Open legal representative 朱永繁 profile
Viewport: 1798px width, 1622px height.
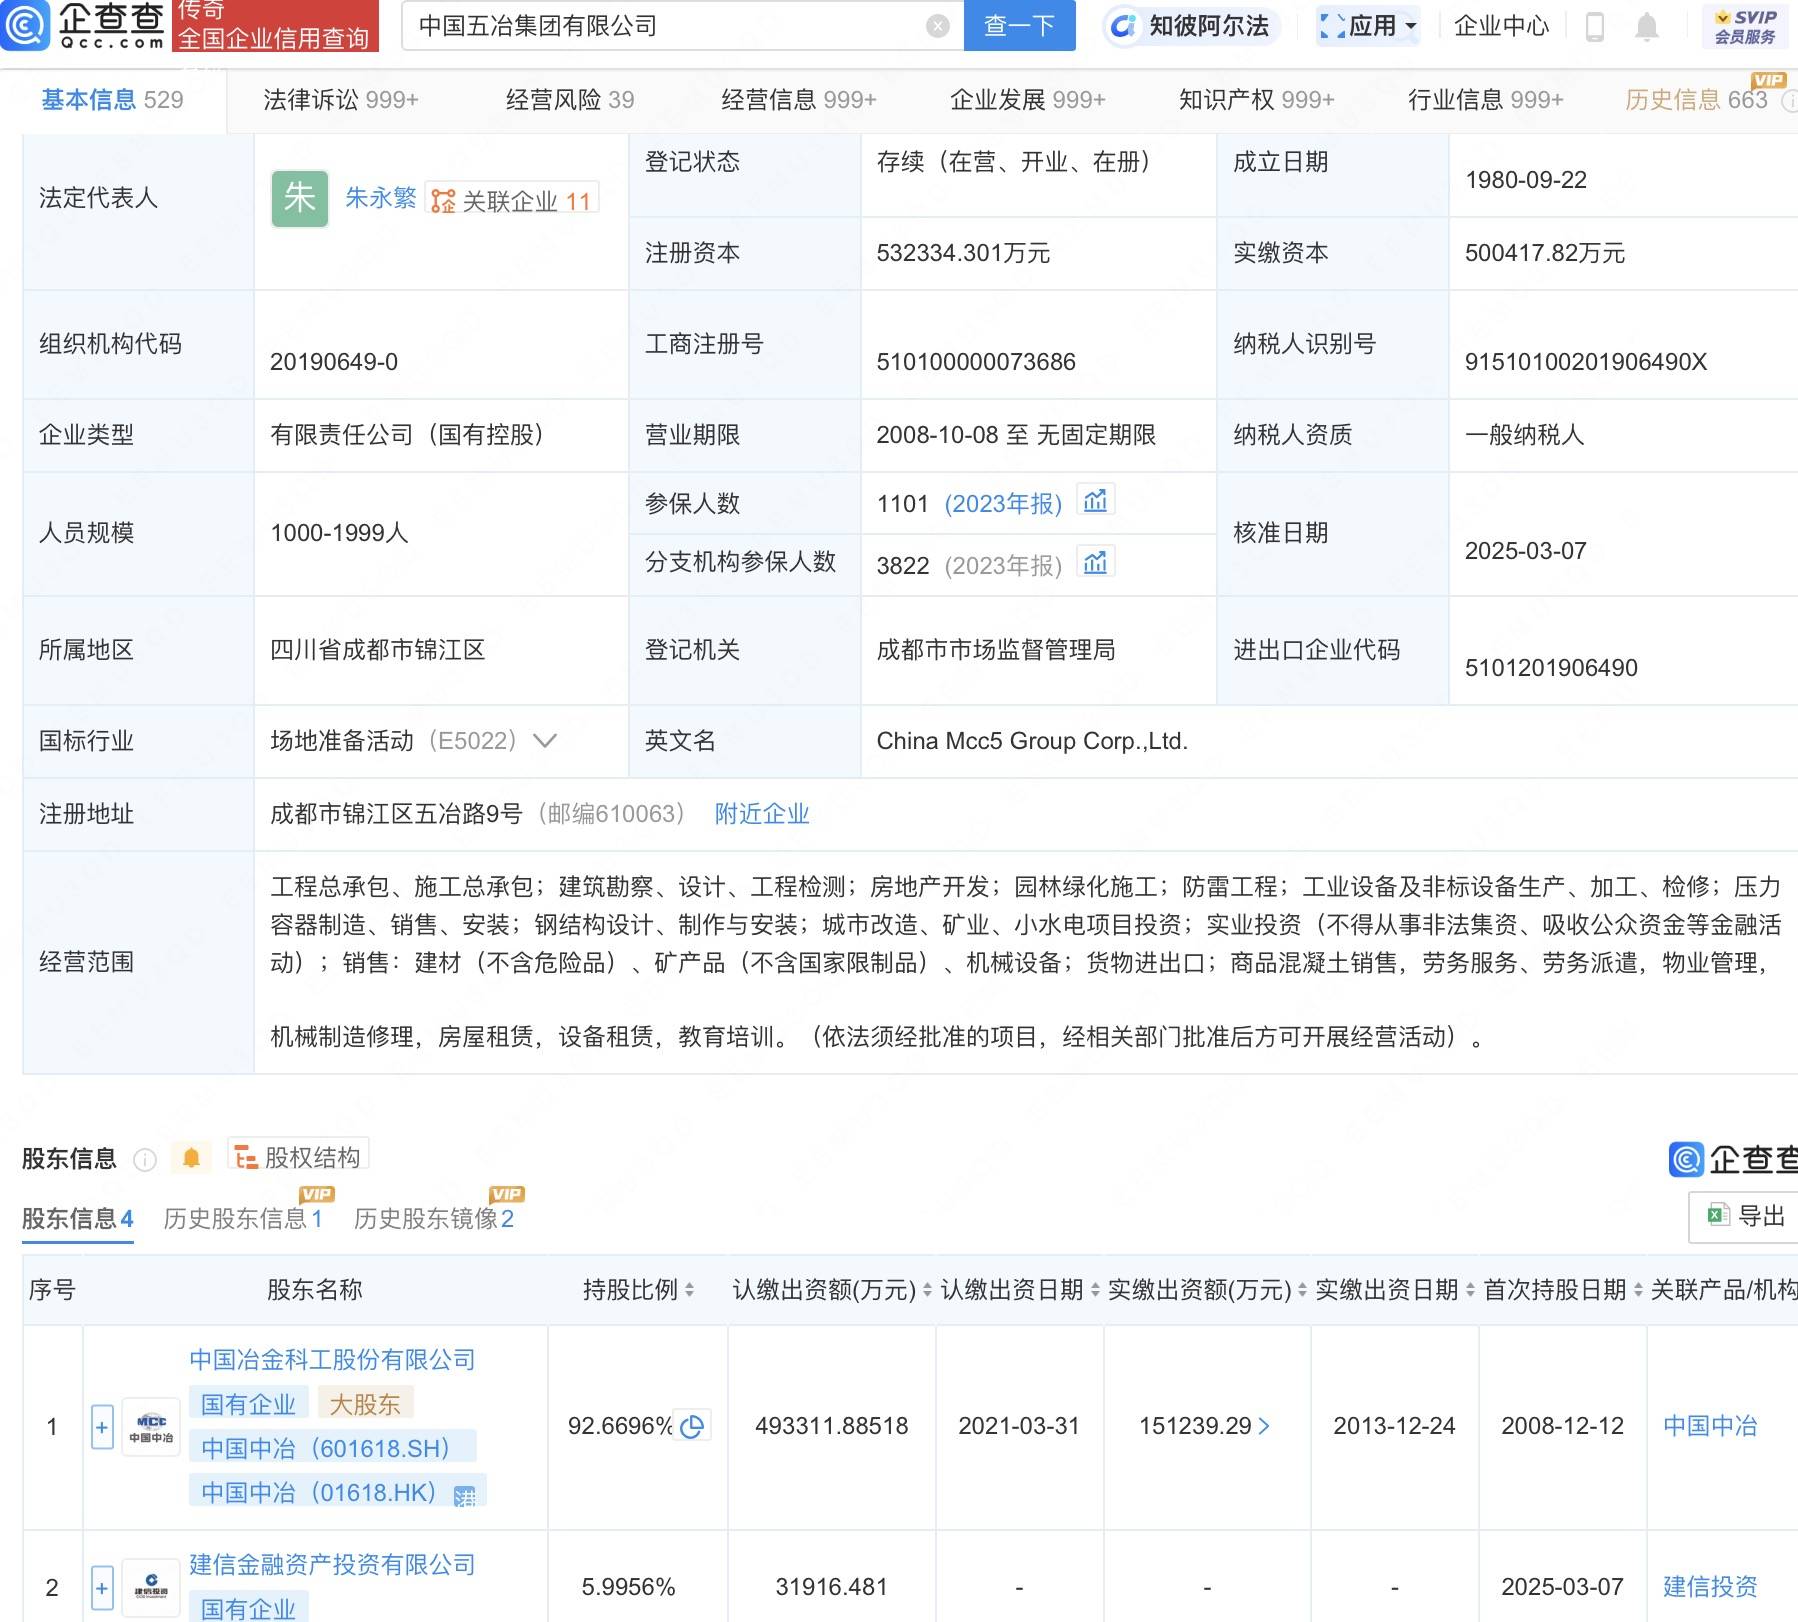coord(381,198)
